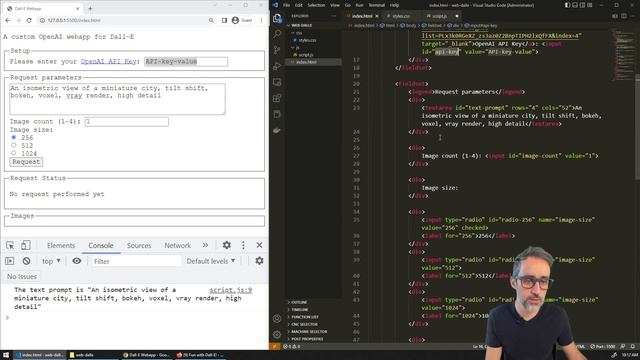This screenshot has height=360, width=640.
Task: Switch to the Network tab in DevTools
Action: click(177, 245)
